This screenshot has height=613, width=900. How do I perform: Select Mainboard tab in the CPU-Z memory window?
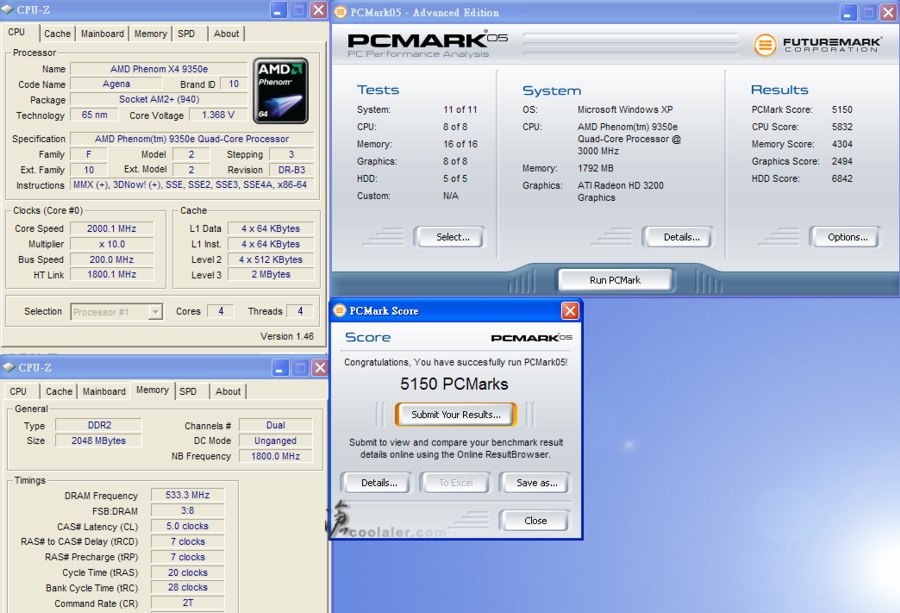tap(104, 391)
